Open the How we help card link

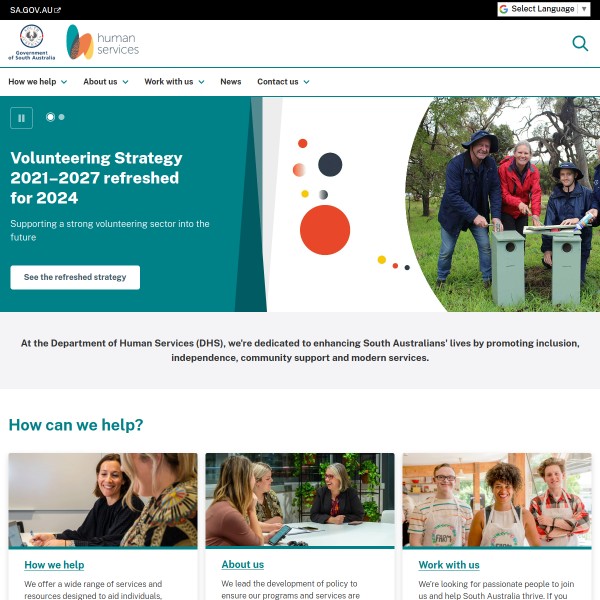pyautogui.click(x=54, y=565)
